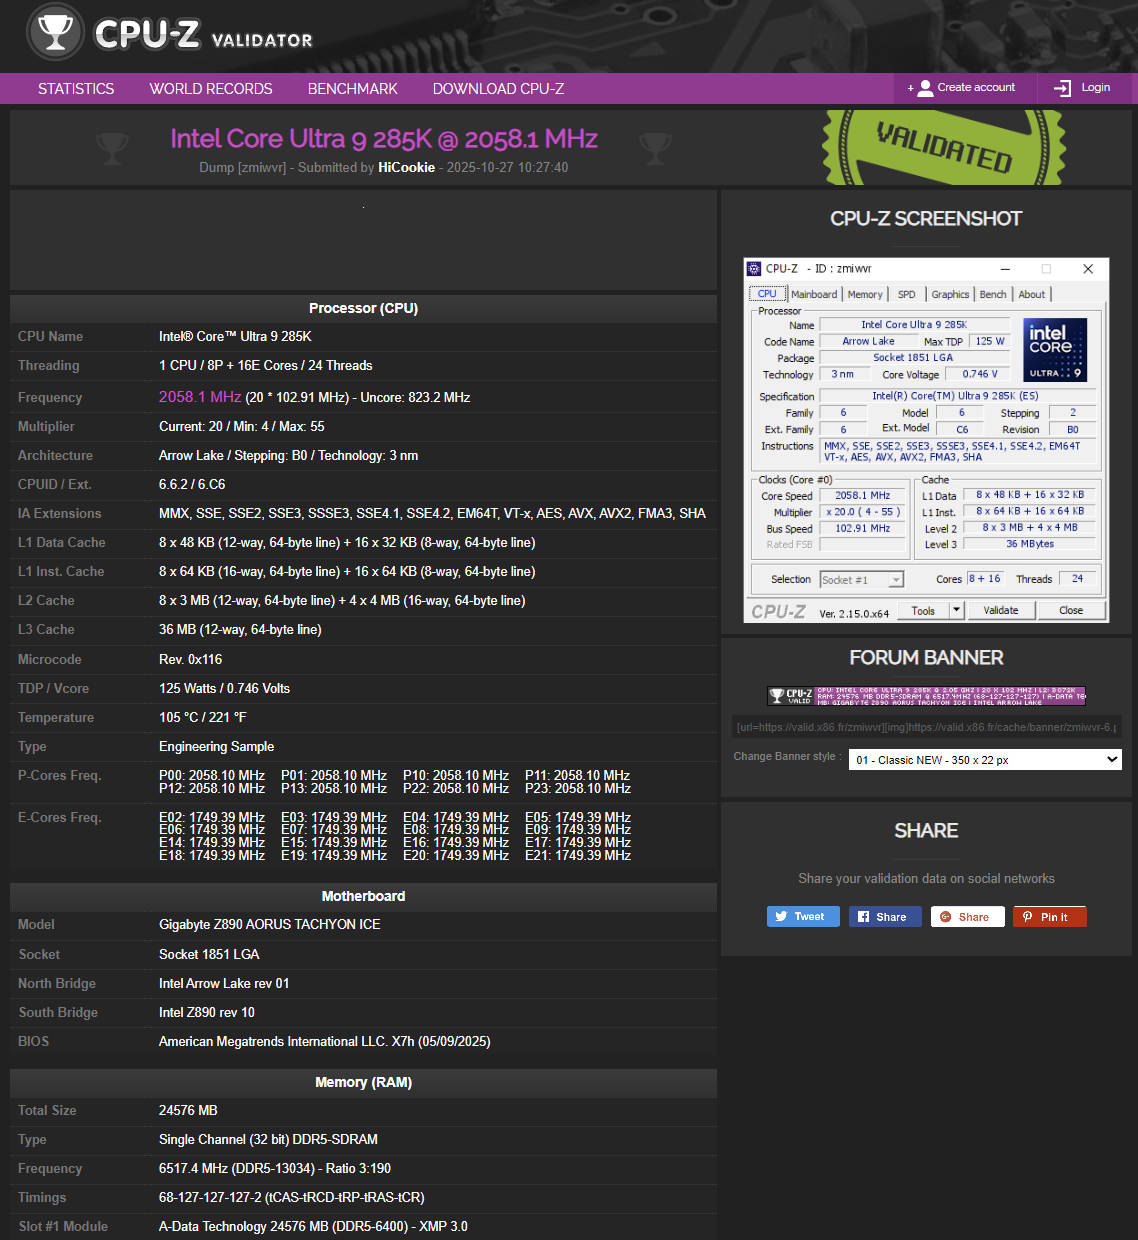Click the green VALIDATED stamp badge
Image resolution: width=1138 pixels, height=1240 pixels.
tap(943, 147)
